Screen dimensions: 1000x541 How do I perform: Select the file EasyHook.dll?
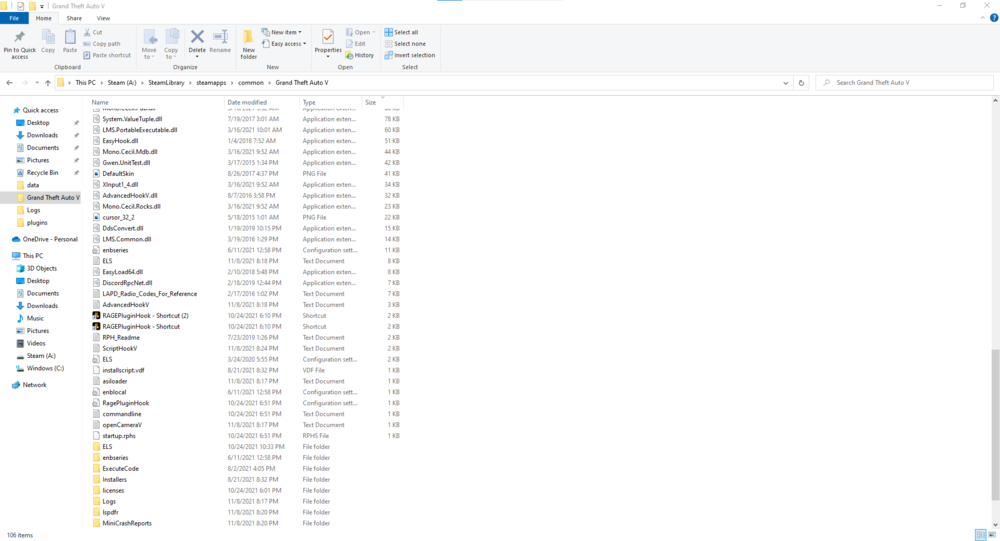(x=120, y=140)
